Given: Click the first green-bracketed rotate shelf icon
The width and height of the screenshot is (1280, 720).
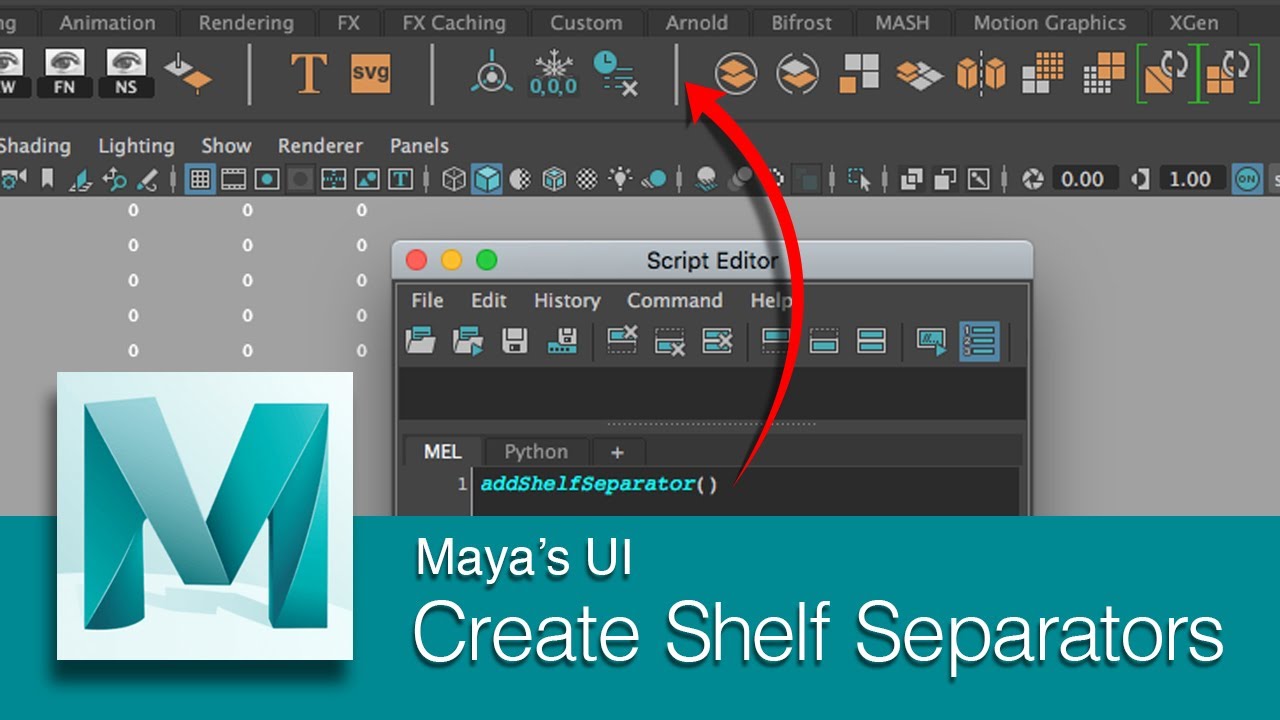Looking at the screenshot, I should 1166,73.
